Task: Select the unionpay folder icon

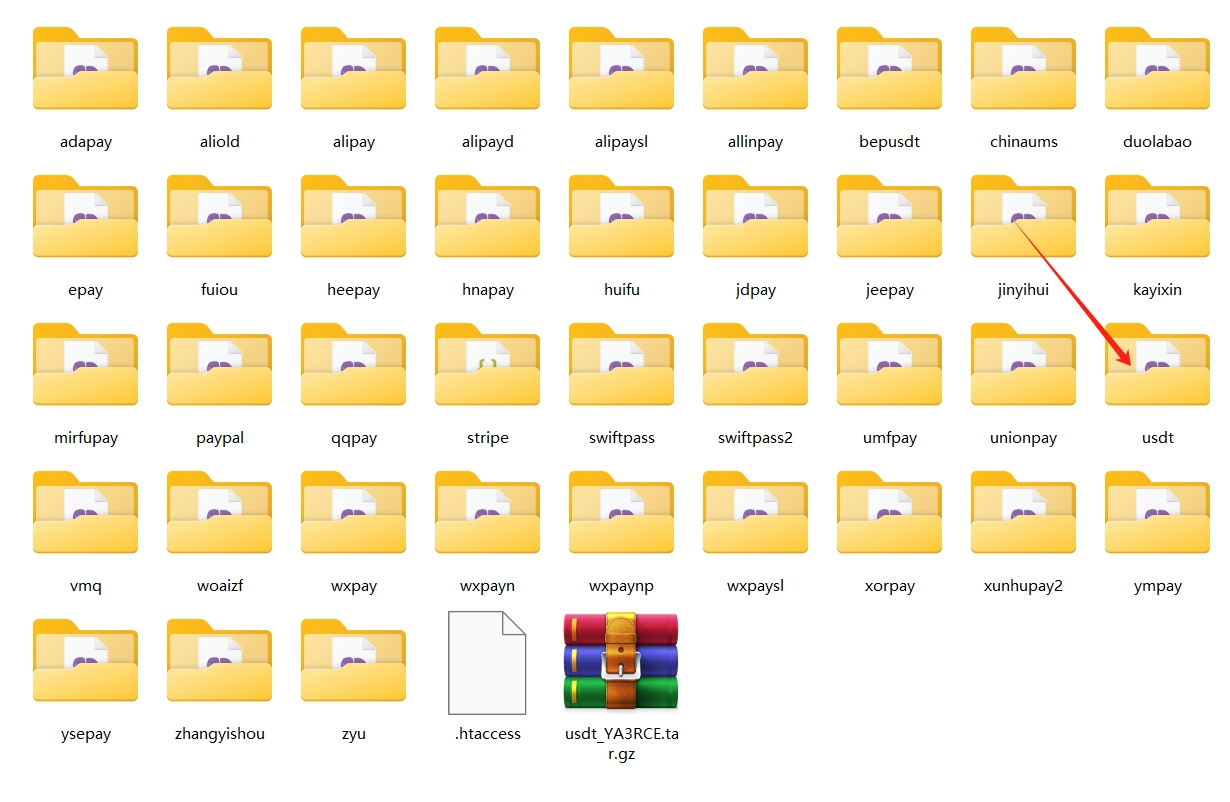Action: coord(1023,366)
